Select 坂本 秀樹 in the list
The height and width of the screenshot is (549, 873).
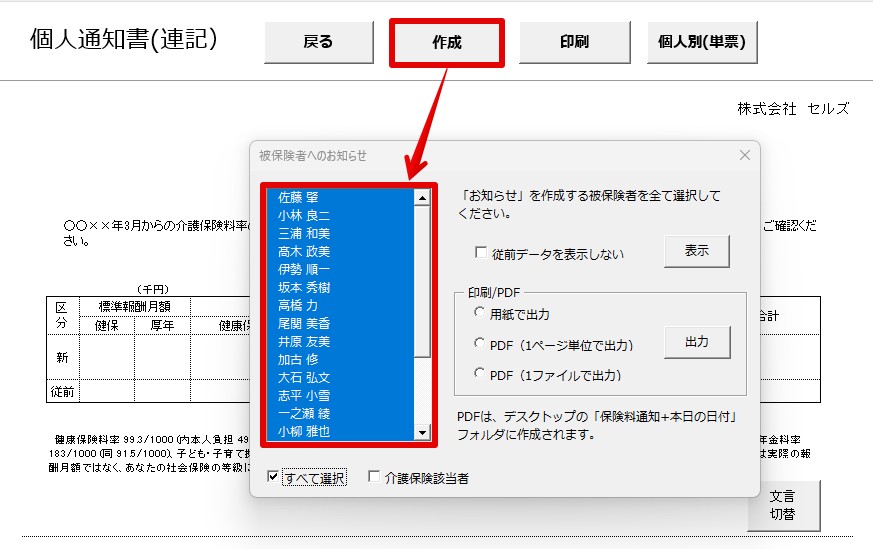pyautogui.click(x=341, y=287)
